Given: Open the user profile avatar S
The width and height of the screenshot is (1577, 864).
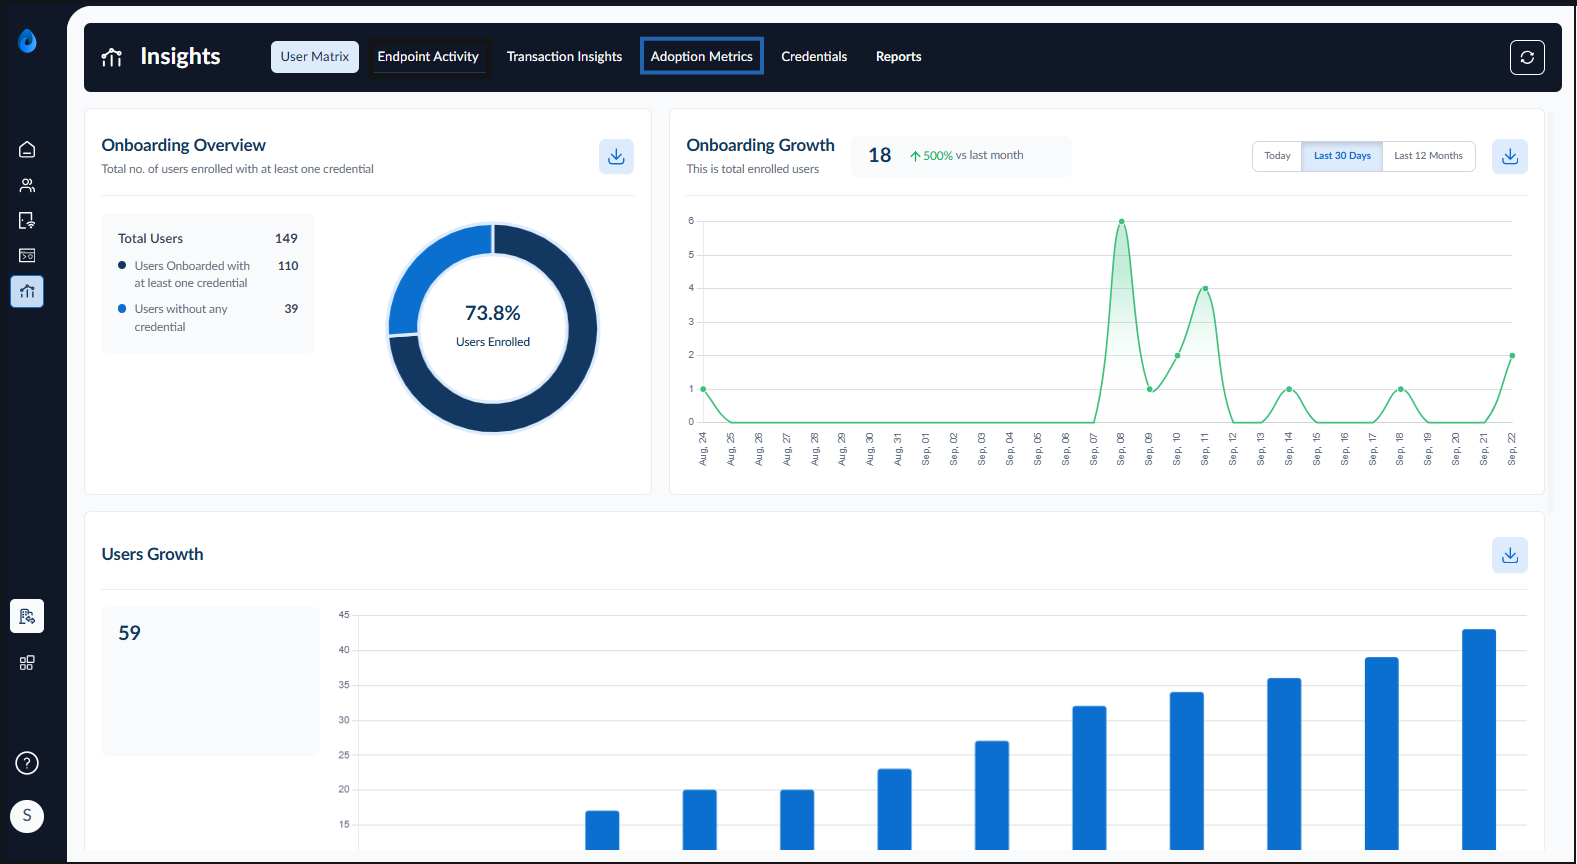Looking at the screenshot, I should click(x=27, y=816).
